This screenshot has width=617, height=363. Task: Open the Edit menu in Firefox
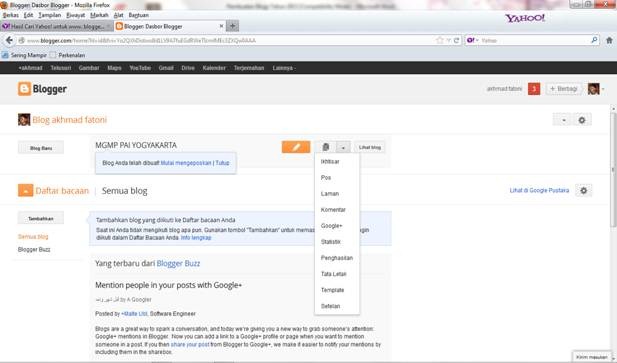(28, 15)
